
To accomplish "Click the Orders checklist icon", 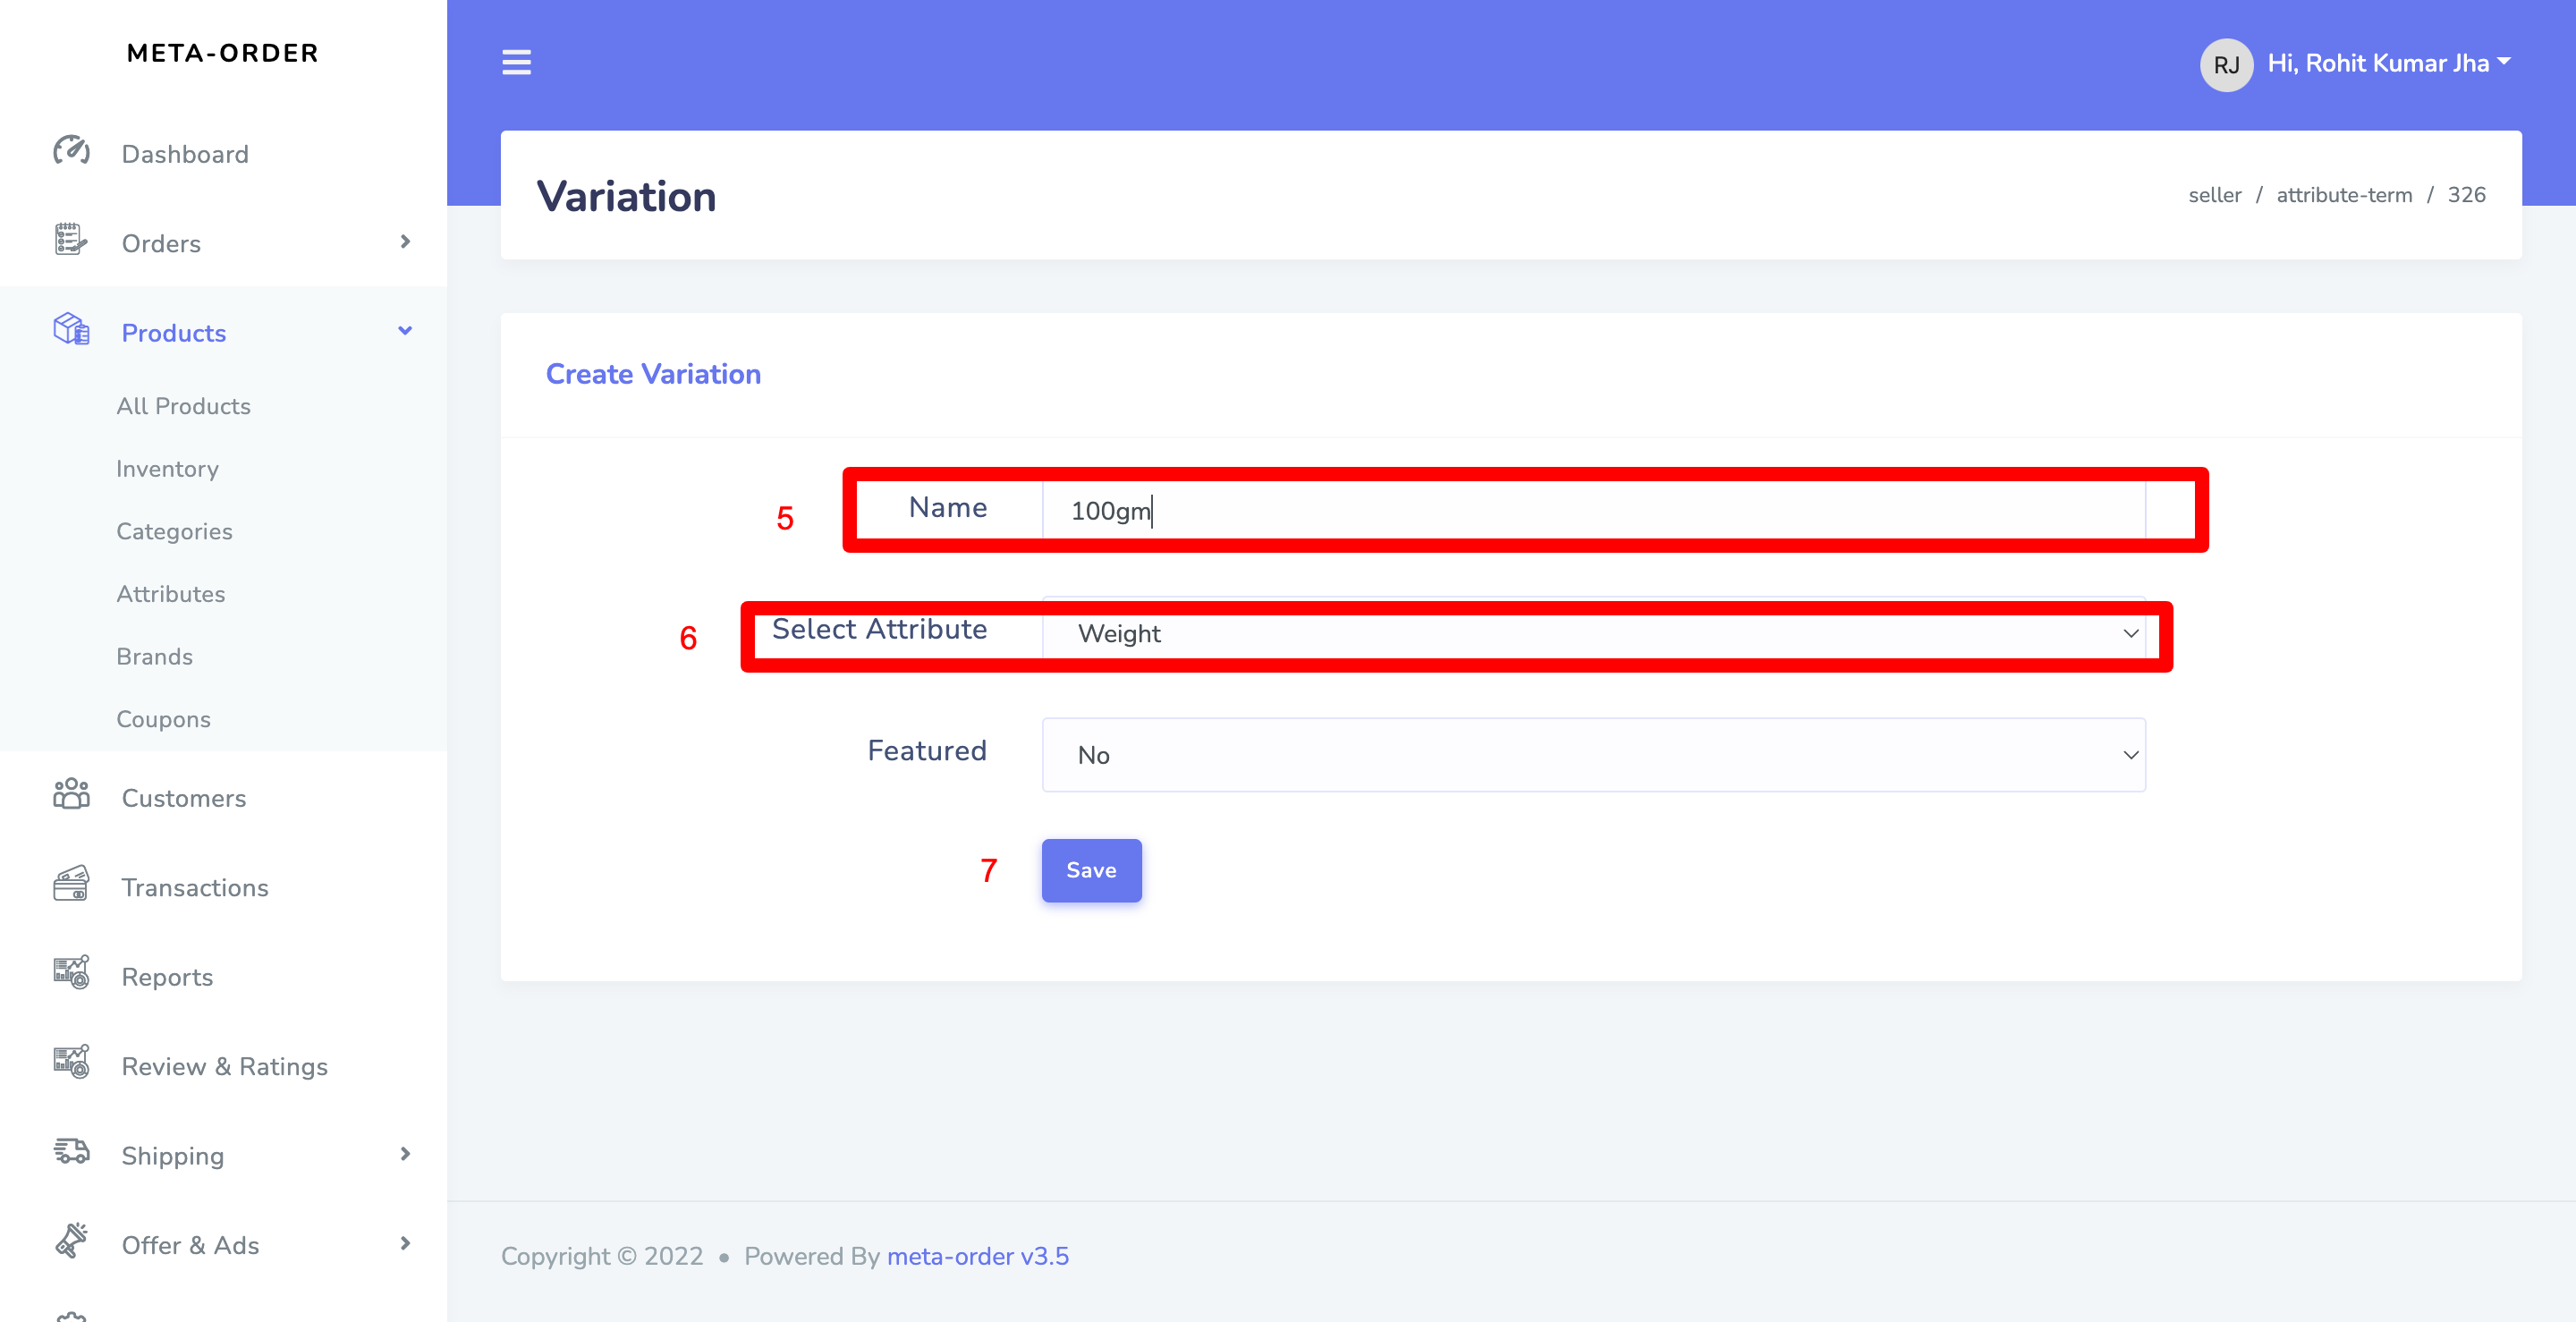I will tap(71, 241).
